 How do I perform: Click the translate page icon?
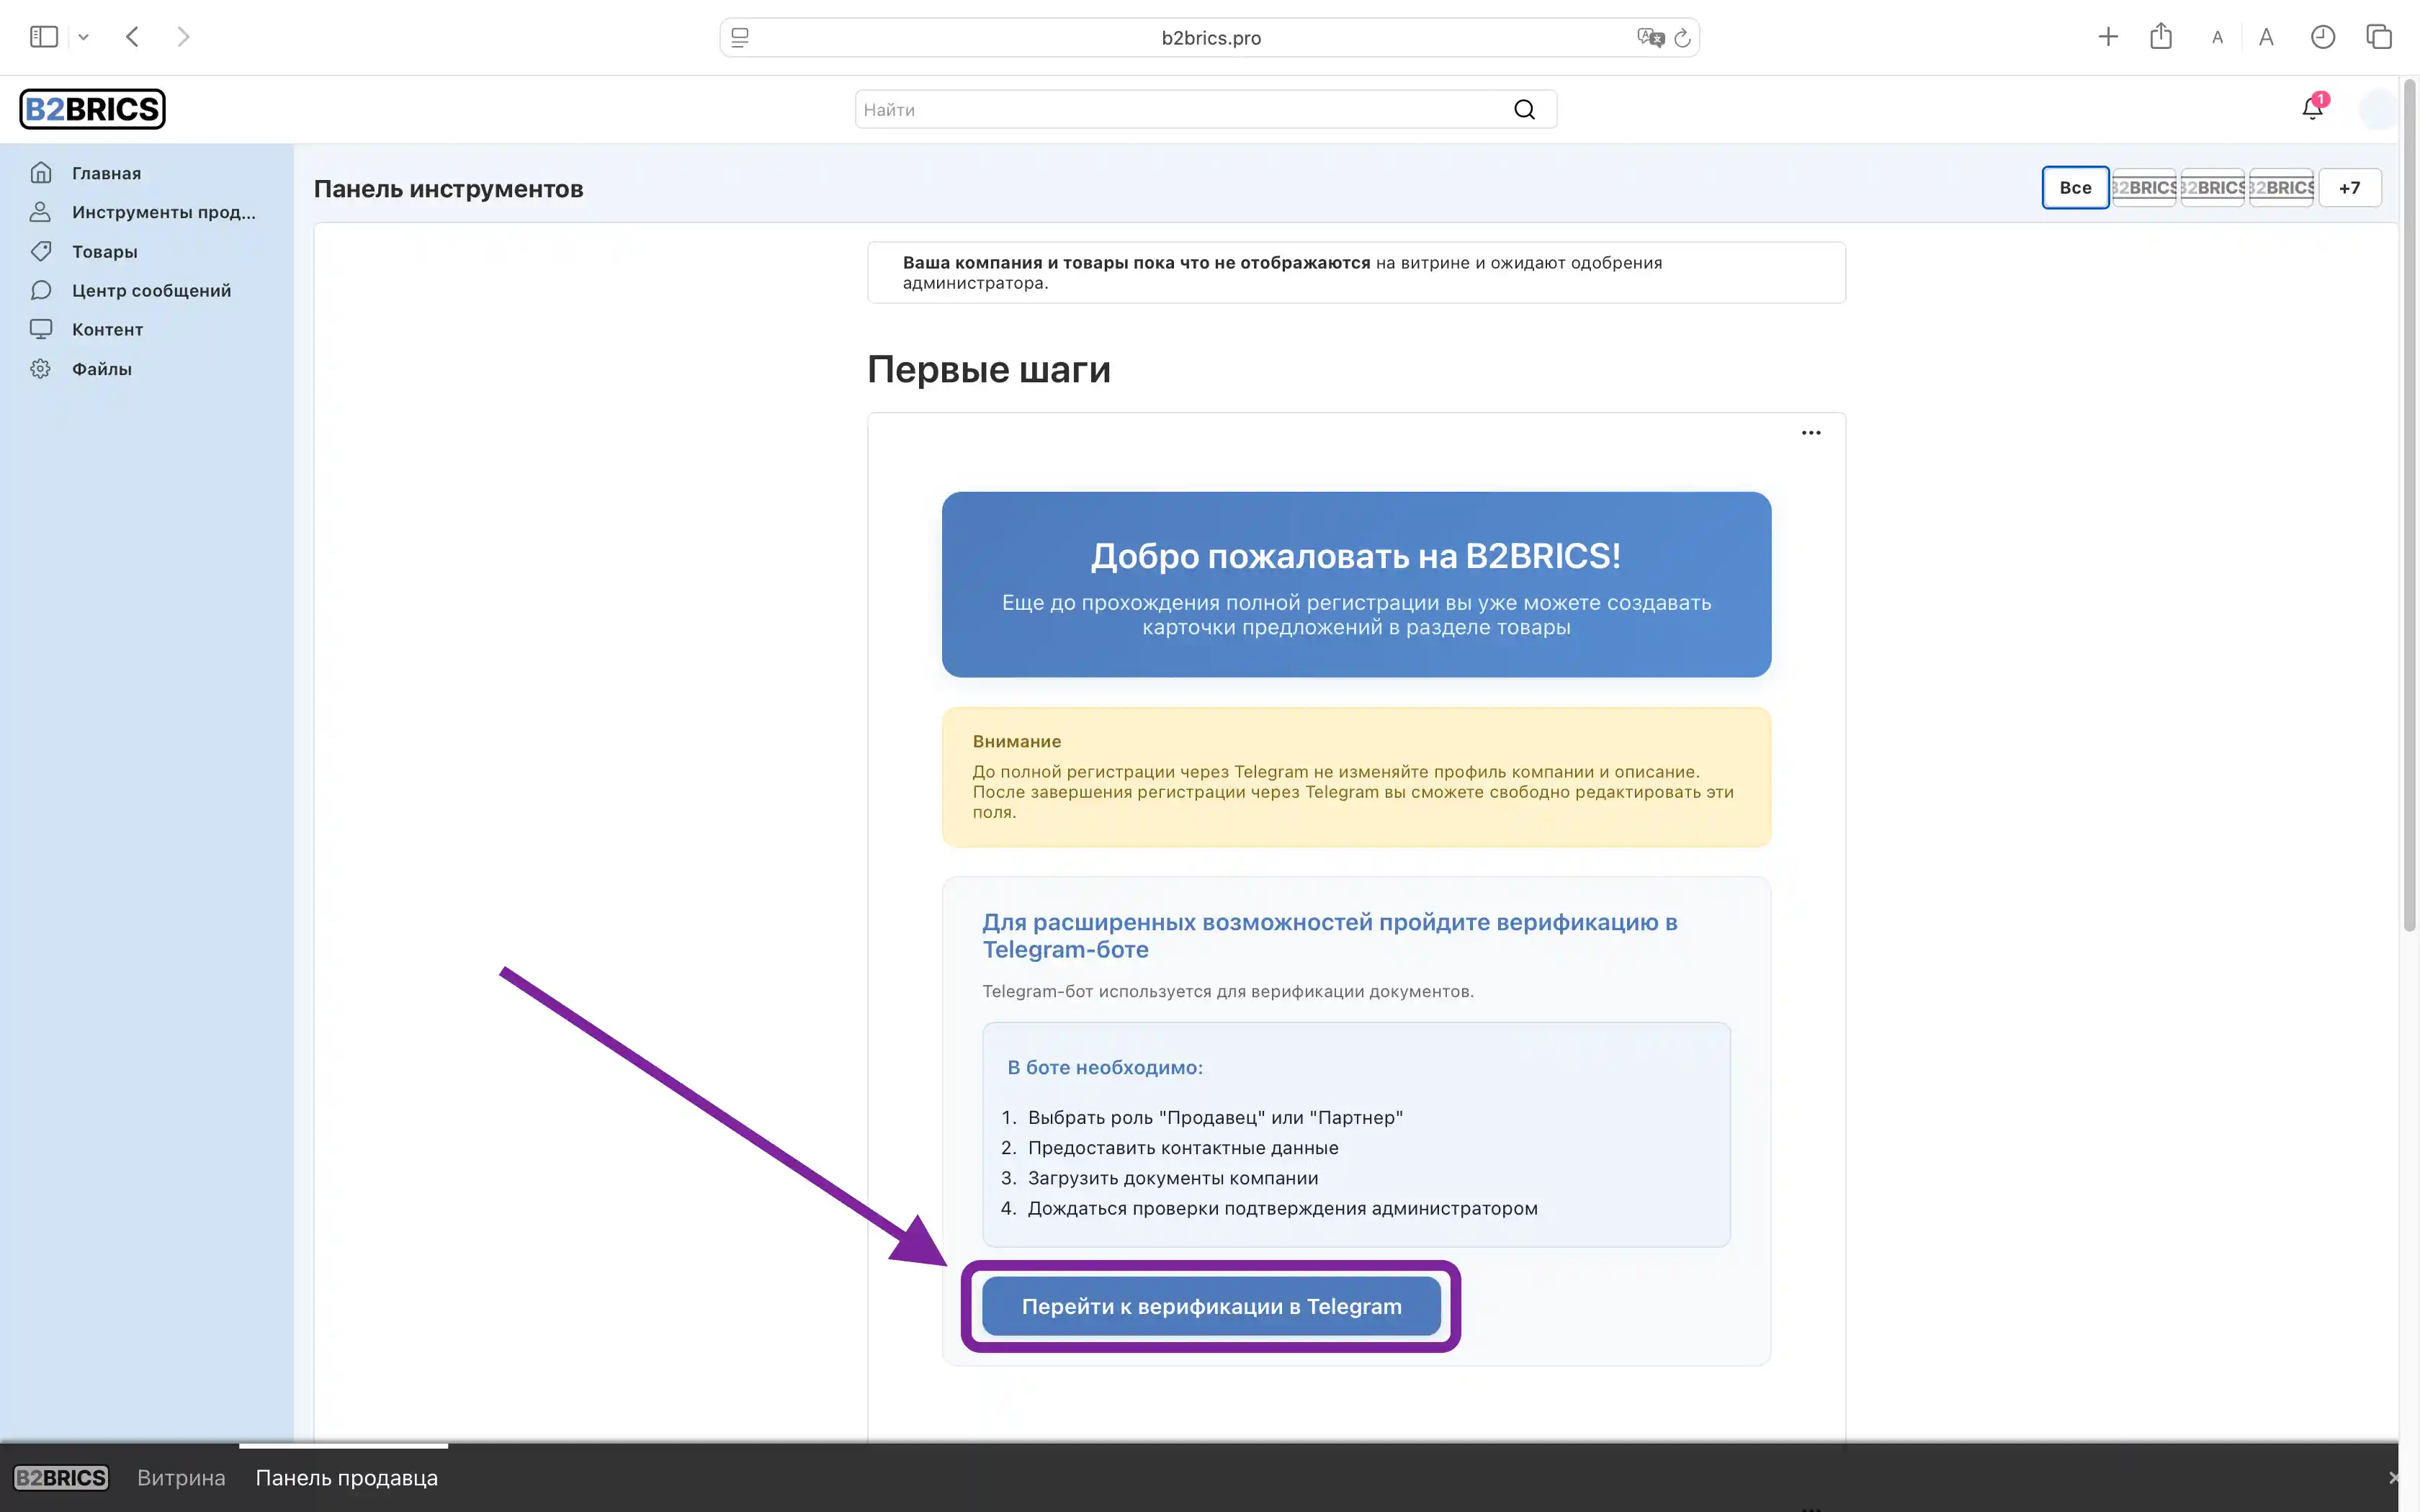(x=1649, y=37)
